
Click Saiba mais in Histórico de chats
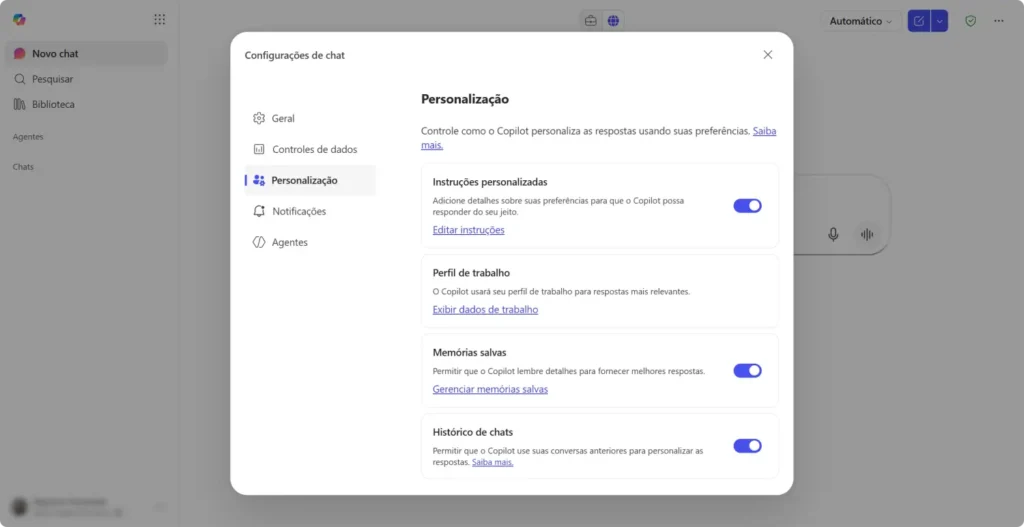[492, 462]
